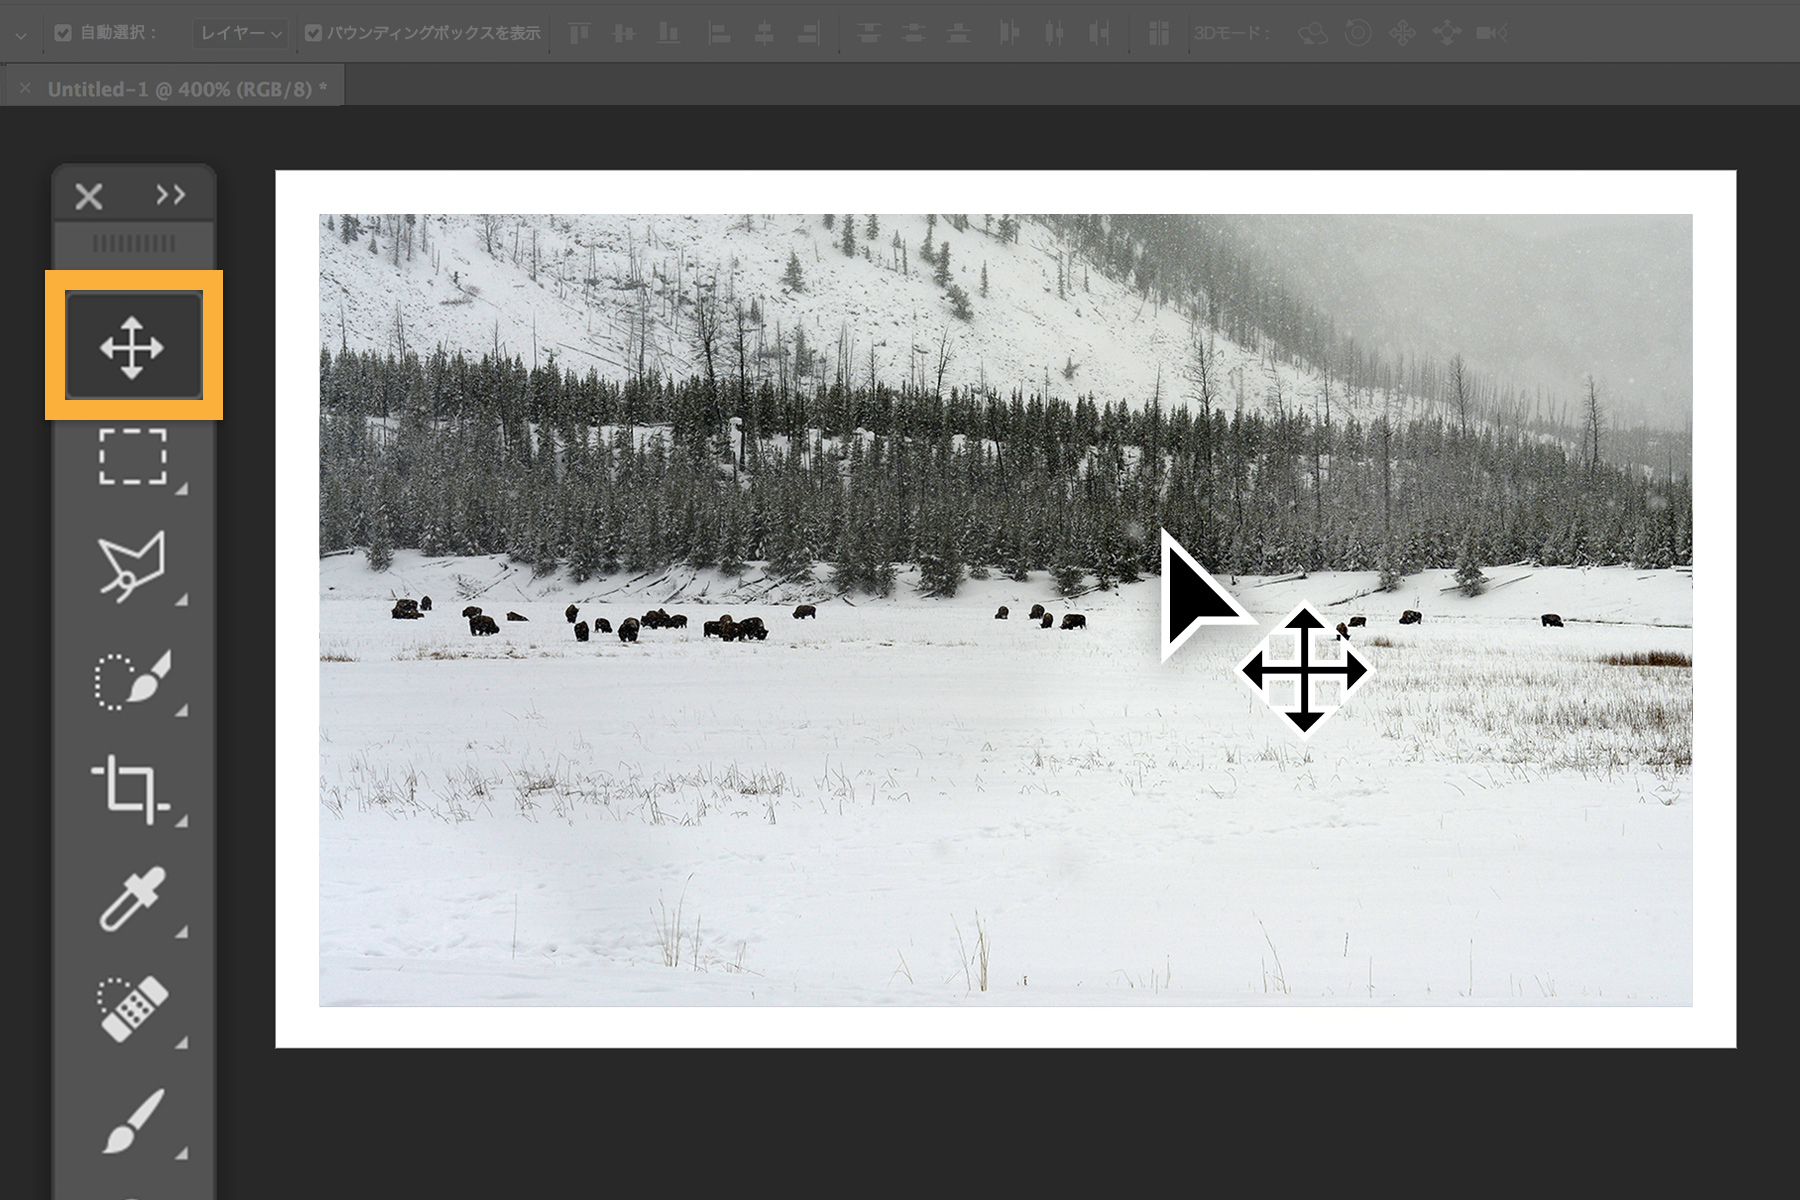Click the Auto-Align Layers icon

(1158, 33)
